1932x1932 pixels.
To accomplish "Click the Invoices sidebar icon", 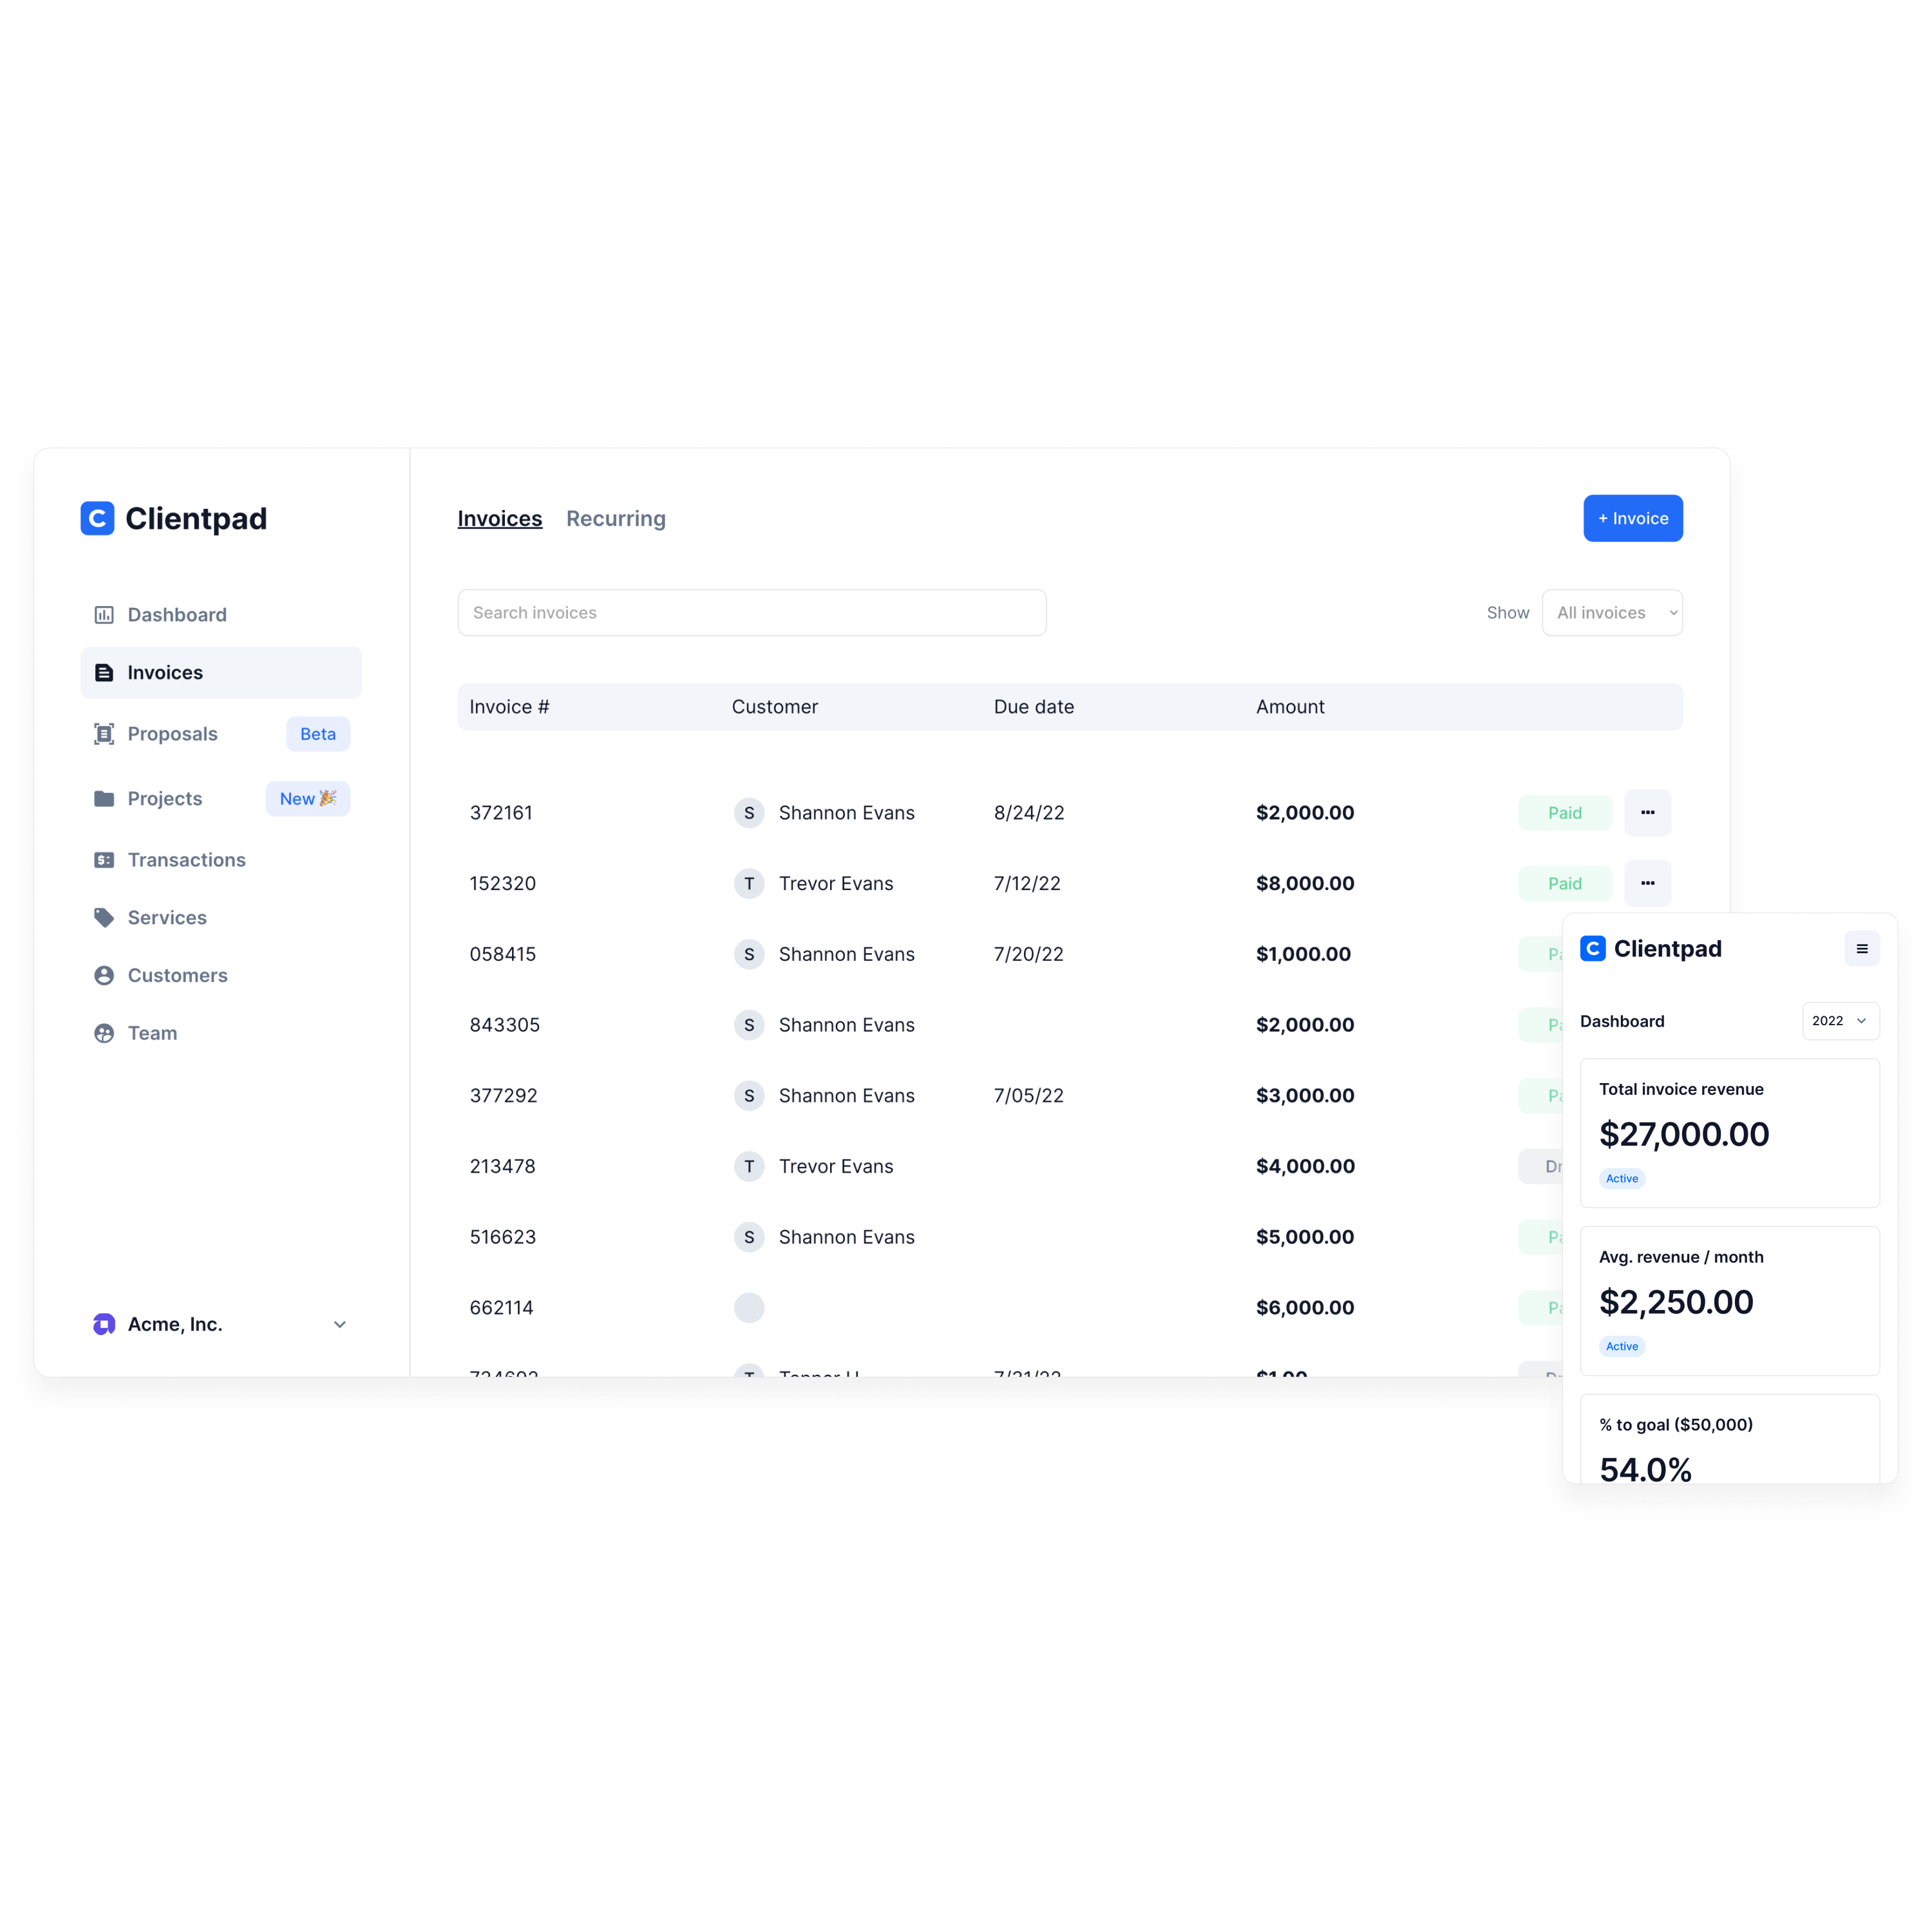I will click(102, 672).
